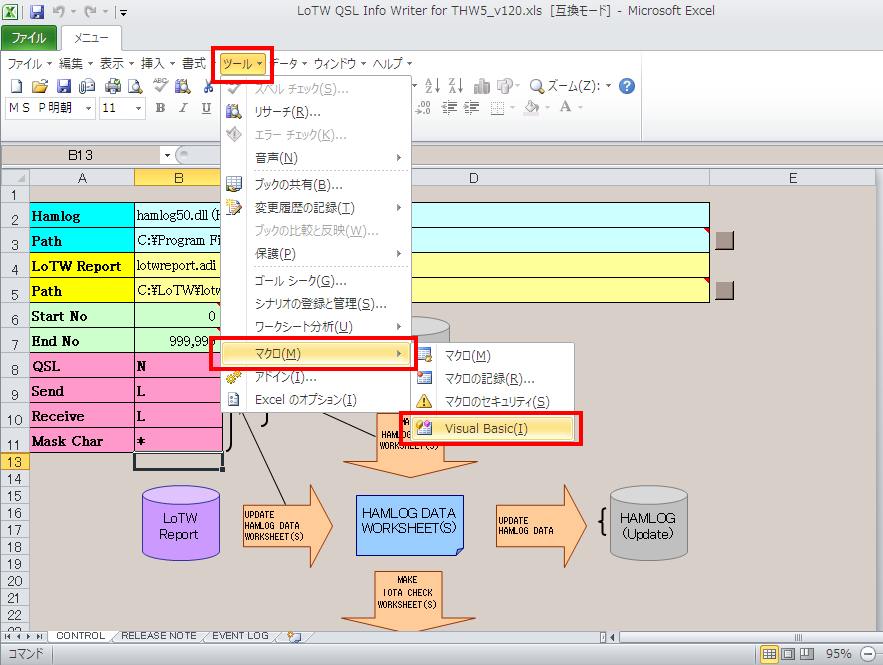Click the shapes drawing toolbar icon

504,86
